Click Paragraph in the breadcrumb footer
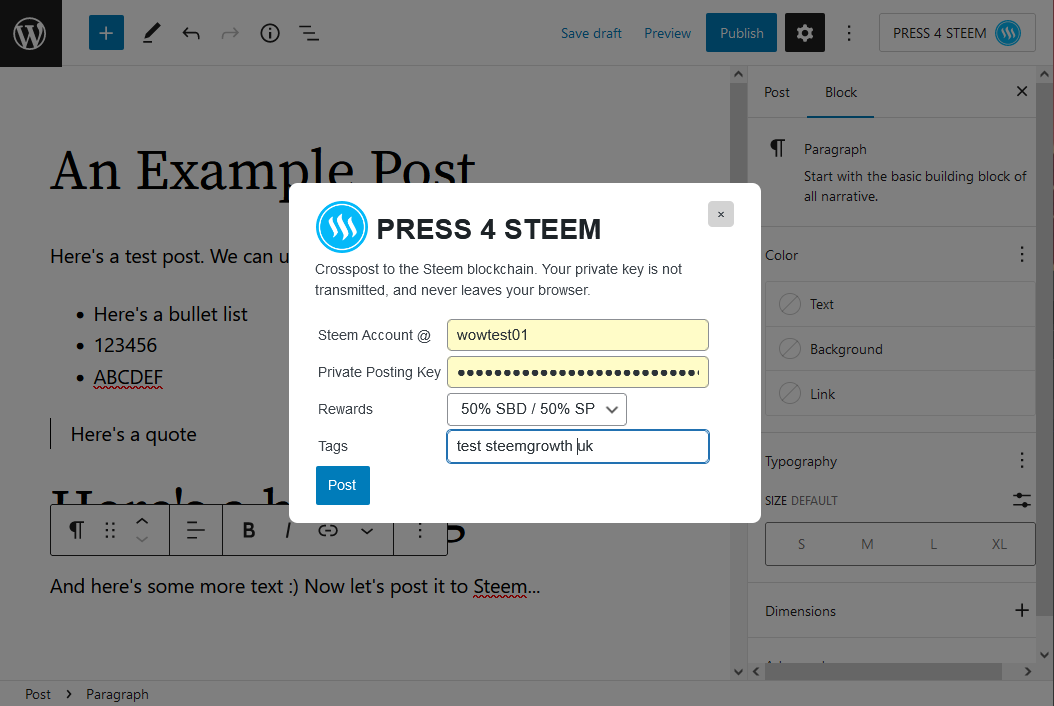This screenshot has width=1054, height=706. (117, 694)
